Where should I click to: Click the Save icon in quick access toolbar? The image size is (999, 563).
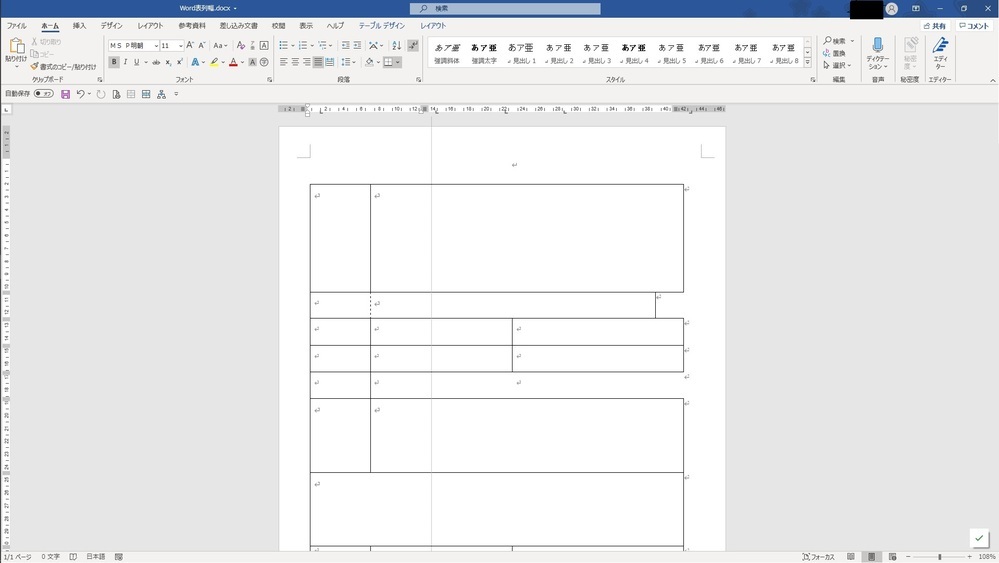[65, 94]
